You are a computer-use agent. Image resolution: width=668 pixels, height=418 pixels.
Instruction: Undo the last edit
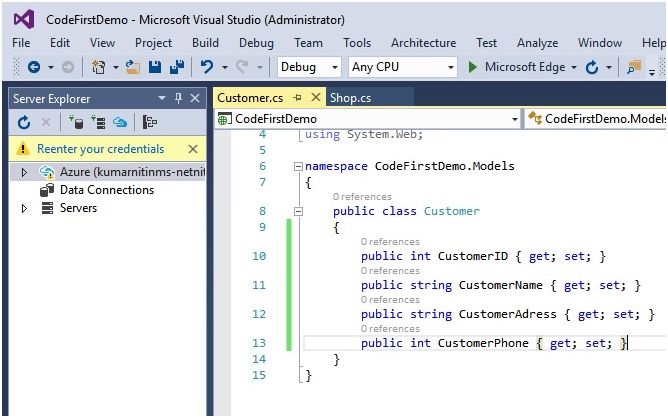tap(207, 67)
